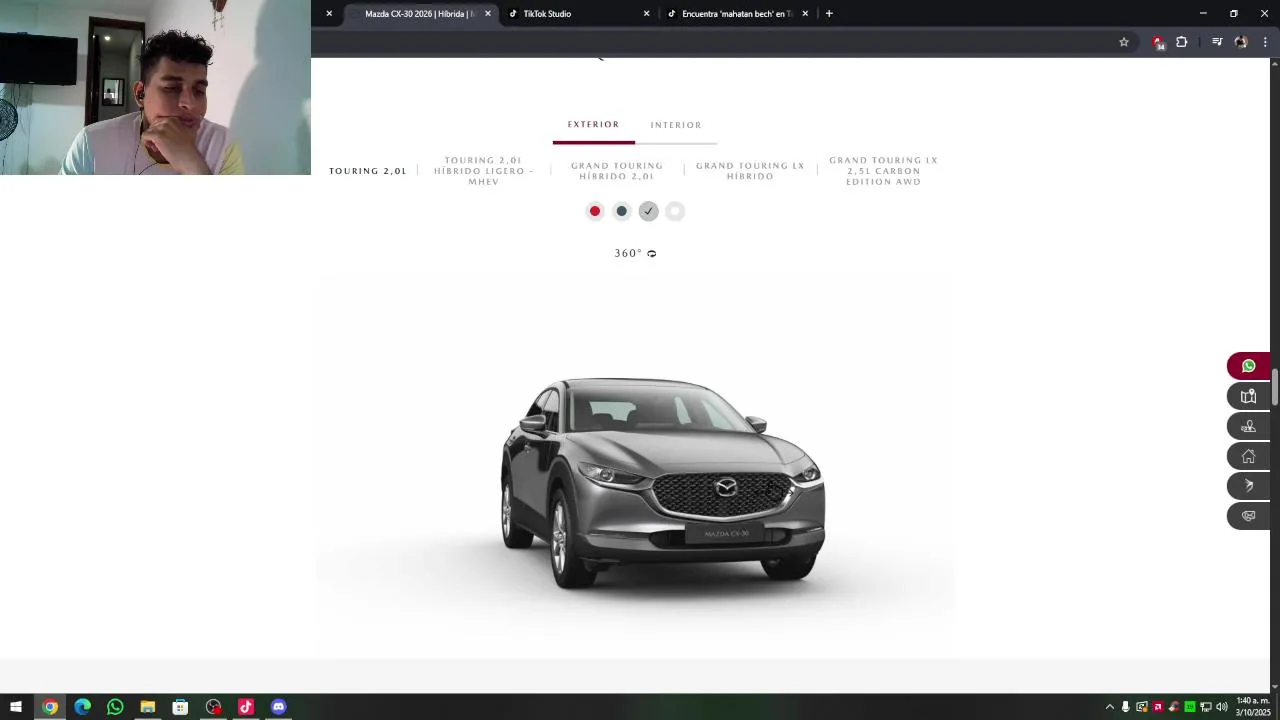Switch to the Mazda CX-30 2026 tab
Image resolution: width=1280 pixels, height=720 pixels.
click(419, 14)
